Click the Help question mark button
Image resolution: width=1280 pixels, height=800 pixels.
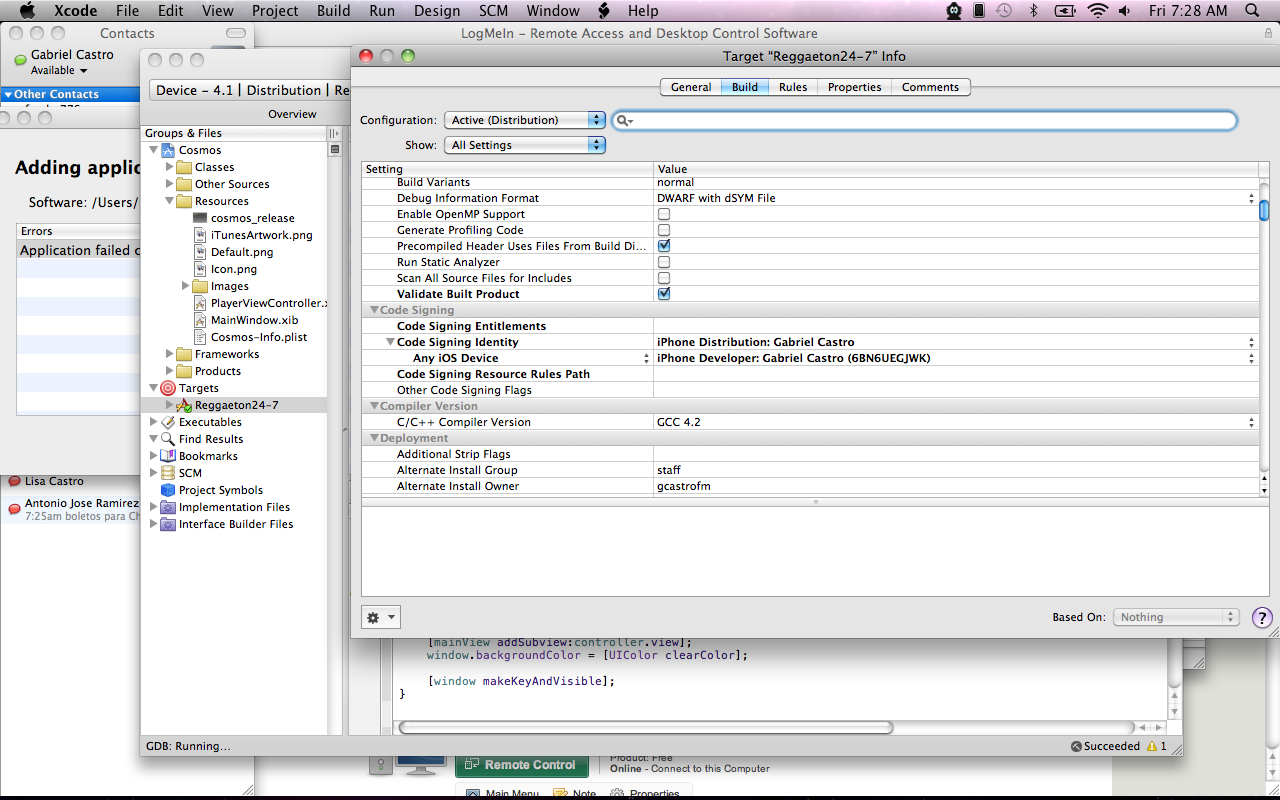click(x=1262, y=617)
